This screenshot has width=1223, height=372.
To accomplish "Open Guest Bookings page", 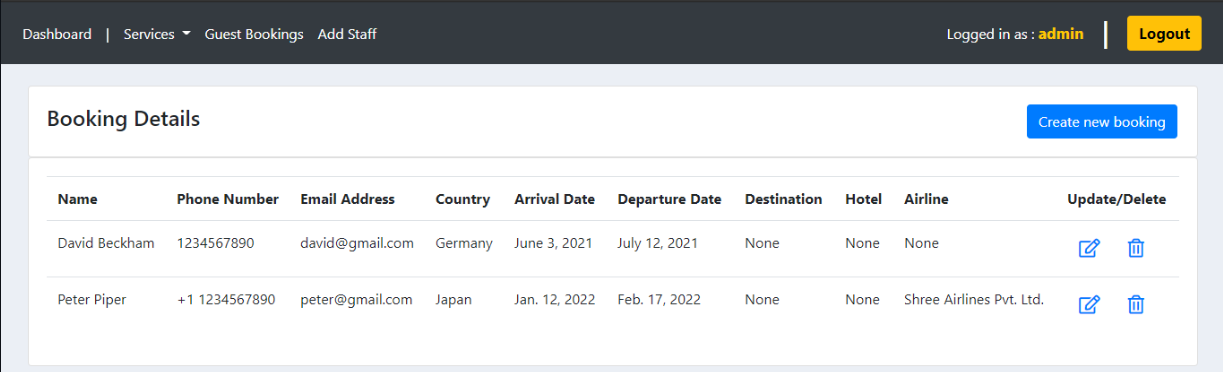I will pyautogui.click(x=254, y=34).
